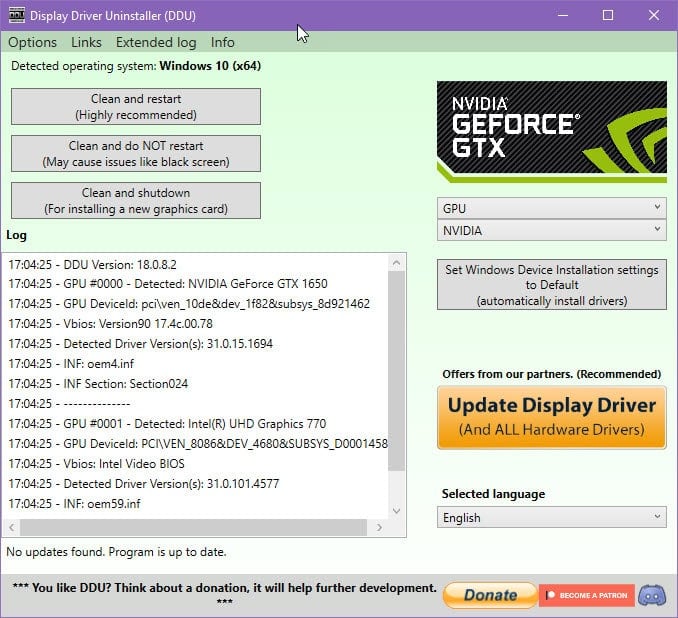Click Clean and shutdown button
The width and height of the screenshot is (678, 618).
pos(136,201)
